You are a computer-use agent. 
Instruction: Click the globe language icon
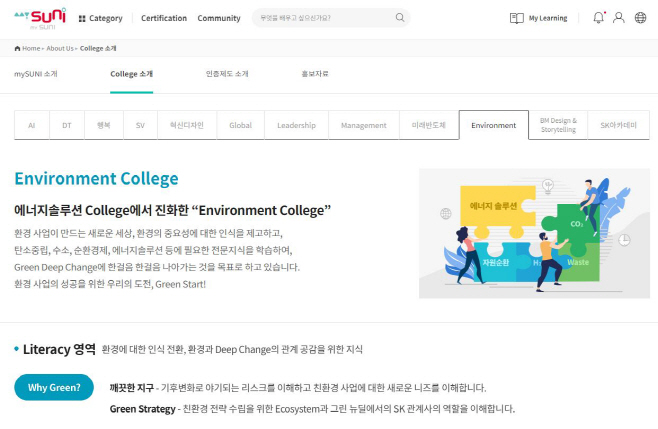[x=640, y=18]
